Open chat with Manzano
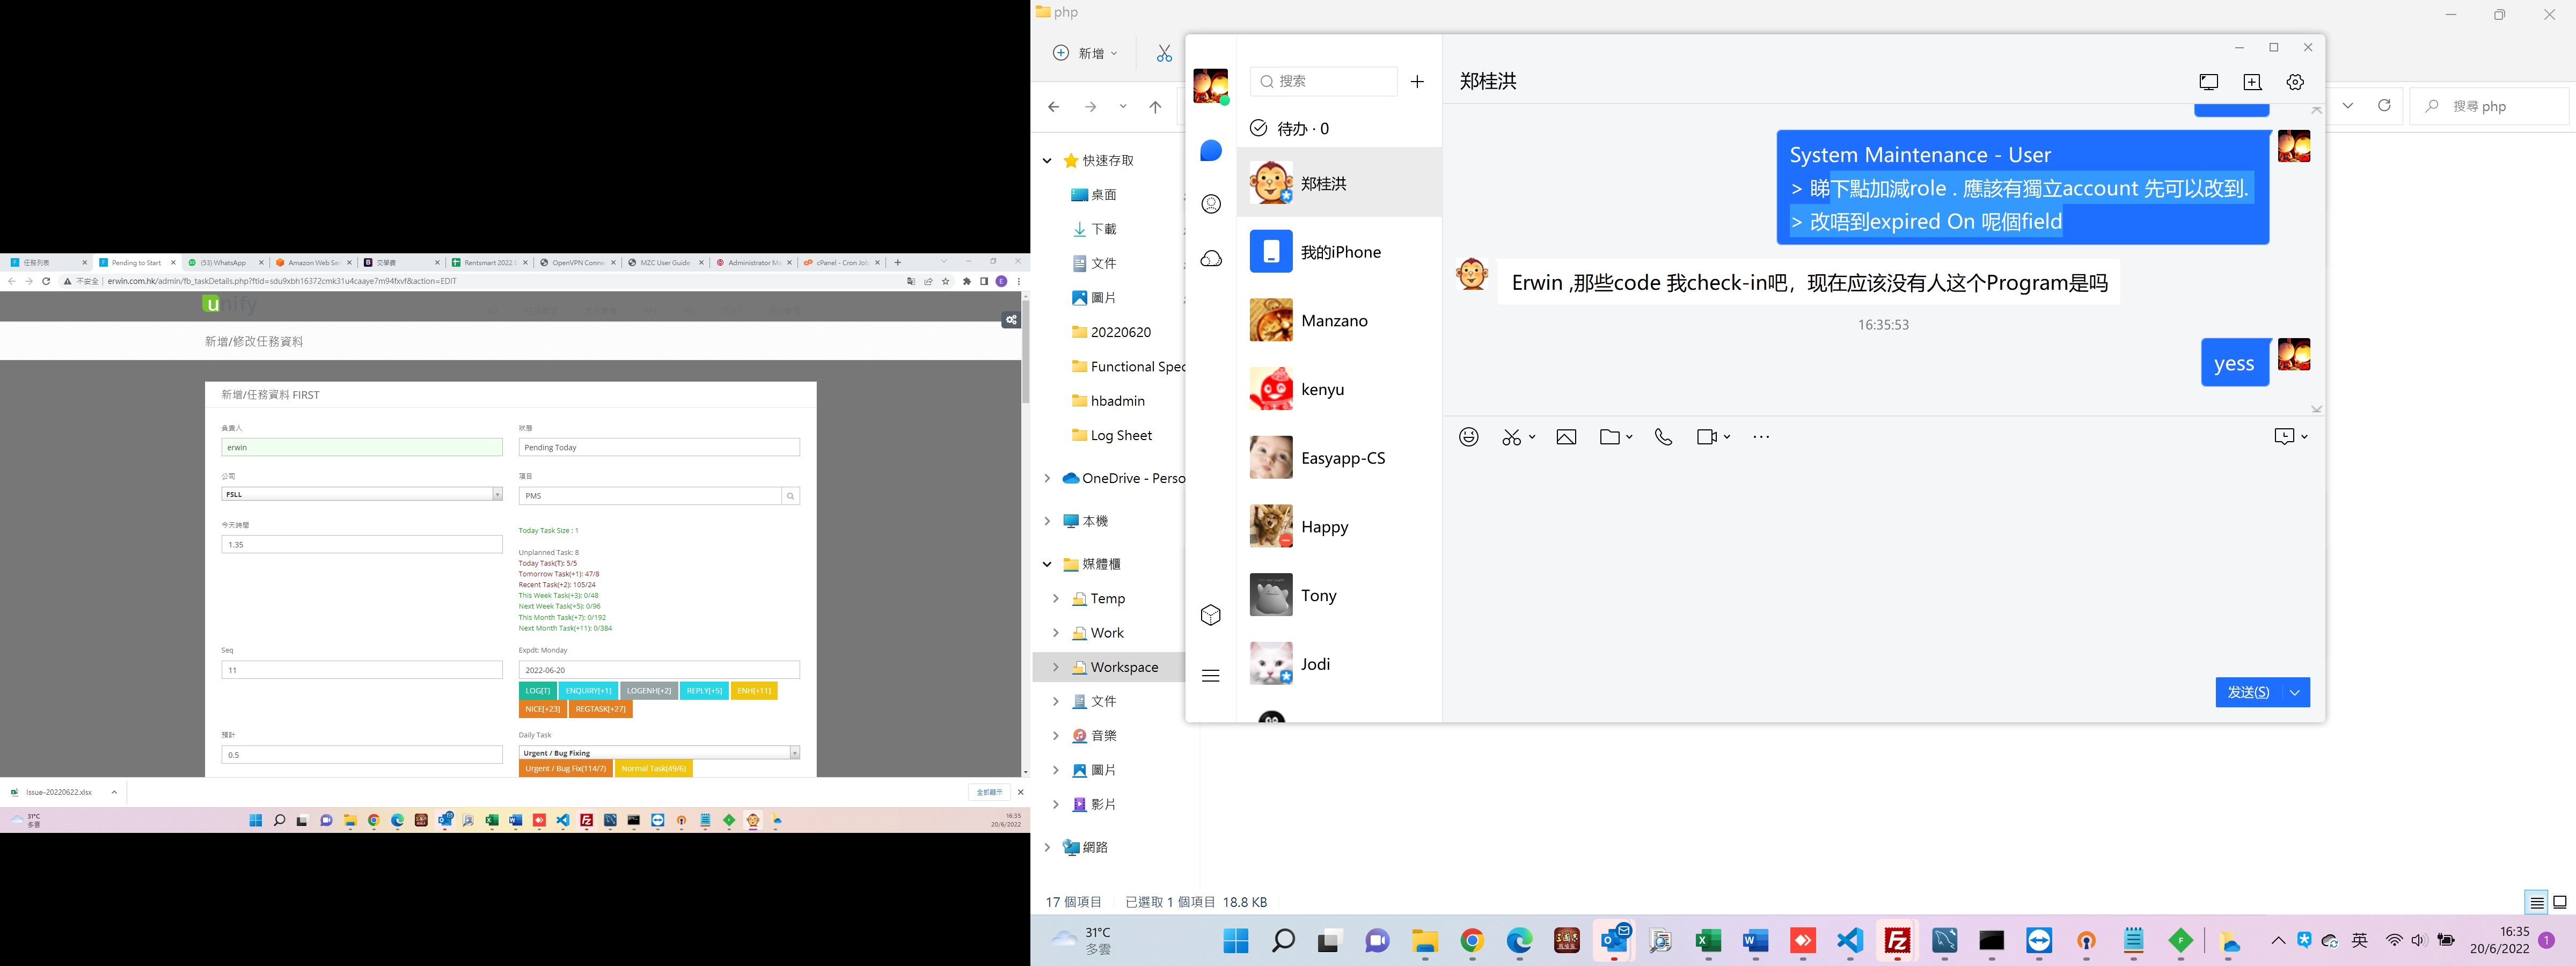Screen dimensions: 2576x966 (1339, 321)
